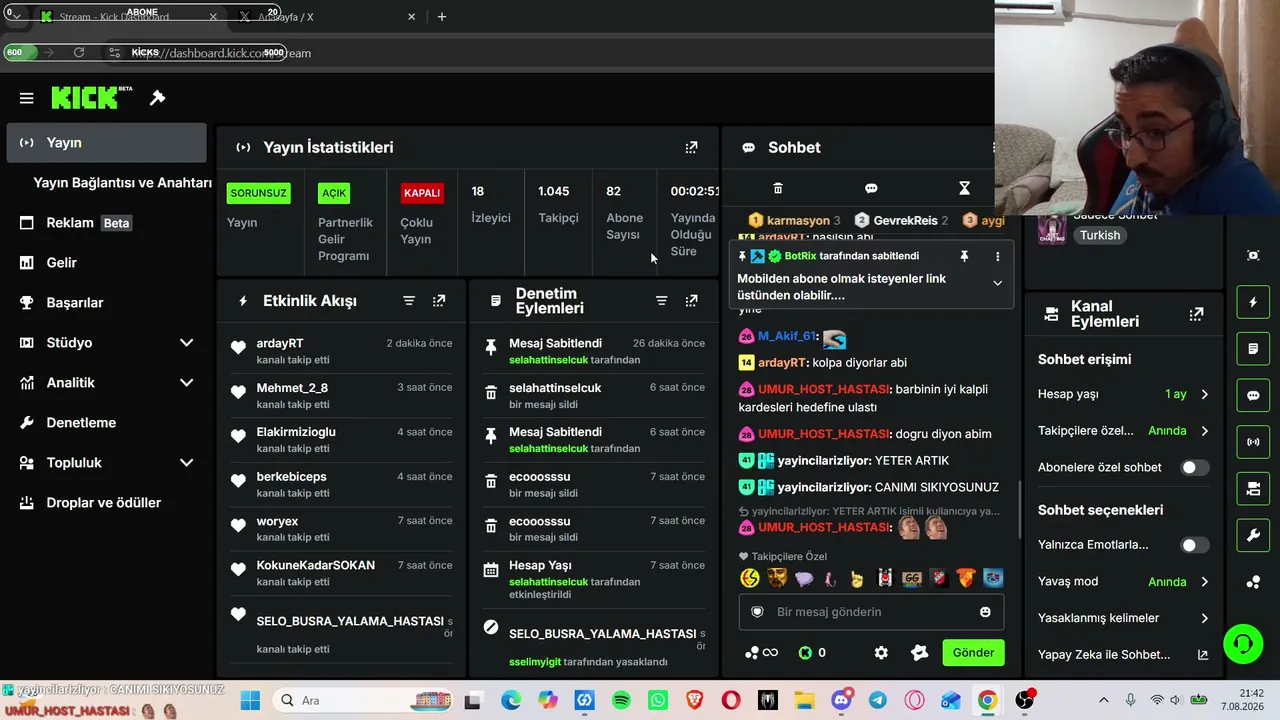Open Denetleme in the sidebar

[106, 423]
